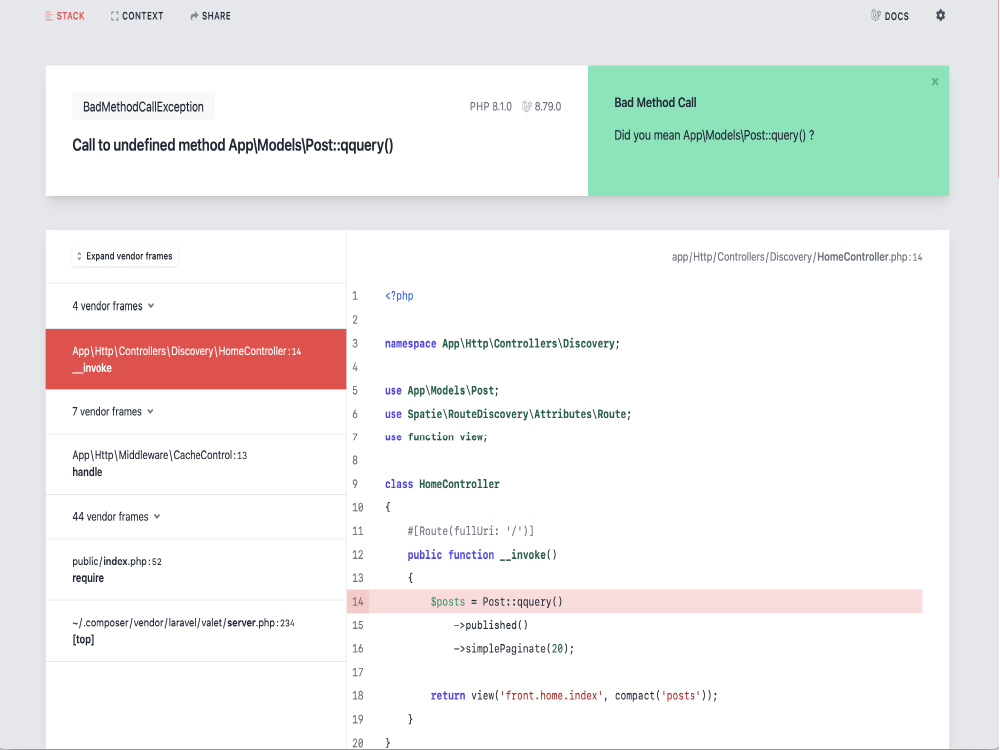Click the BadMethodCallException label

point(143,107)
